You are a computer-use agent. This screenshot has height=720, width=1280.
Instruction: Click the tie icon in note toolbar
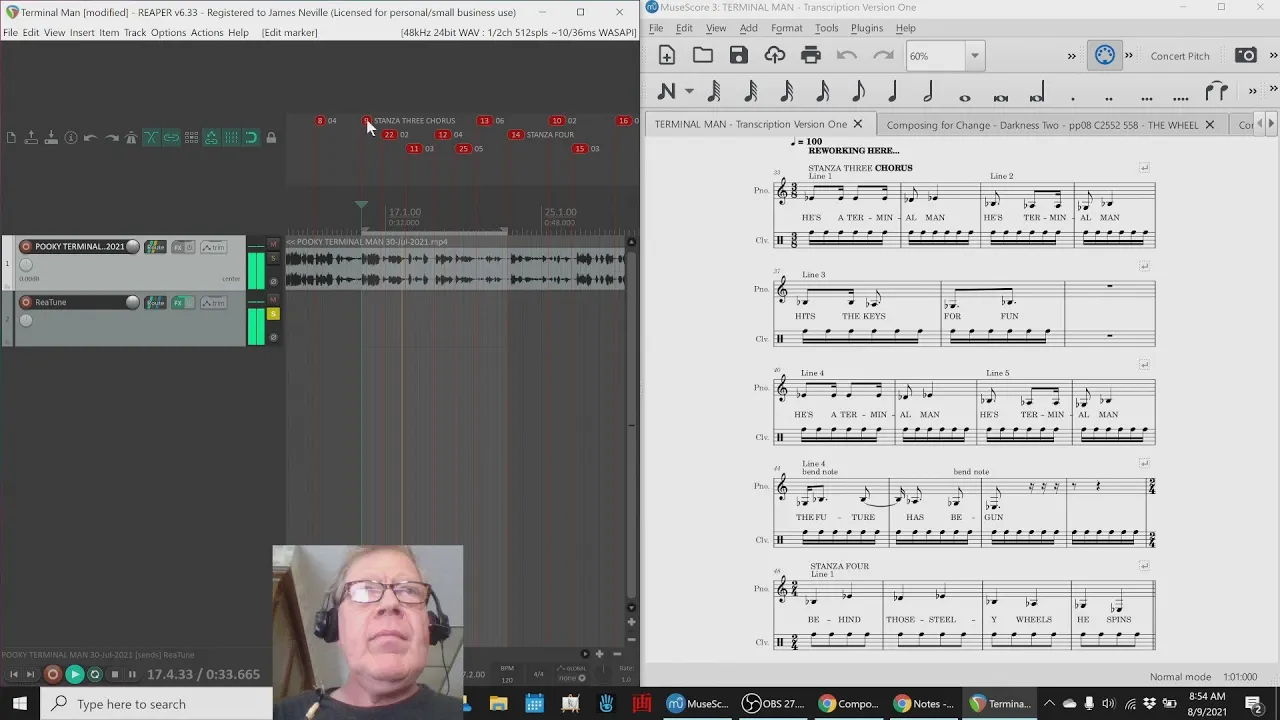[x=1217, y=92]
